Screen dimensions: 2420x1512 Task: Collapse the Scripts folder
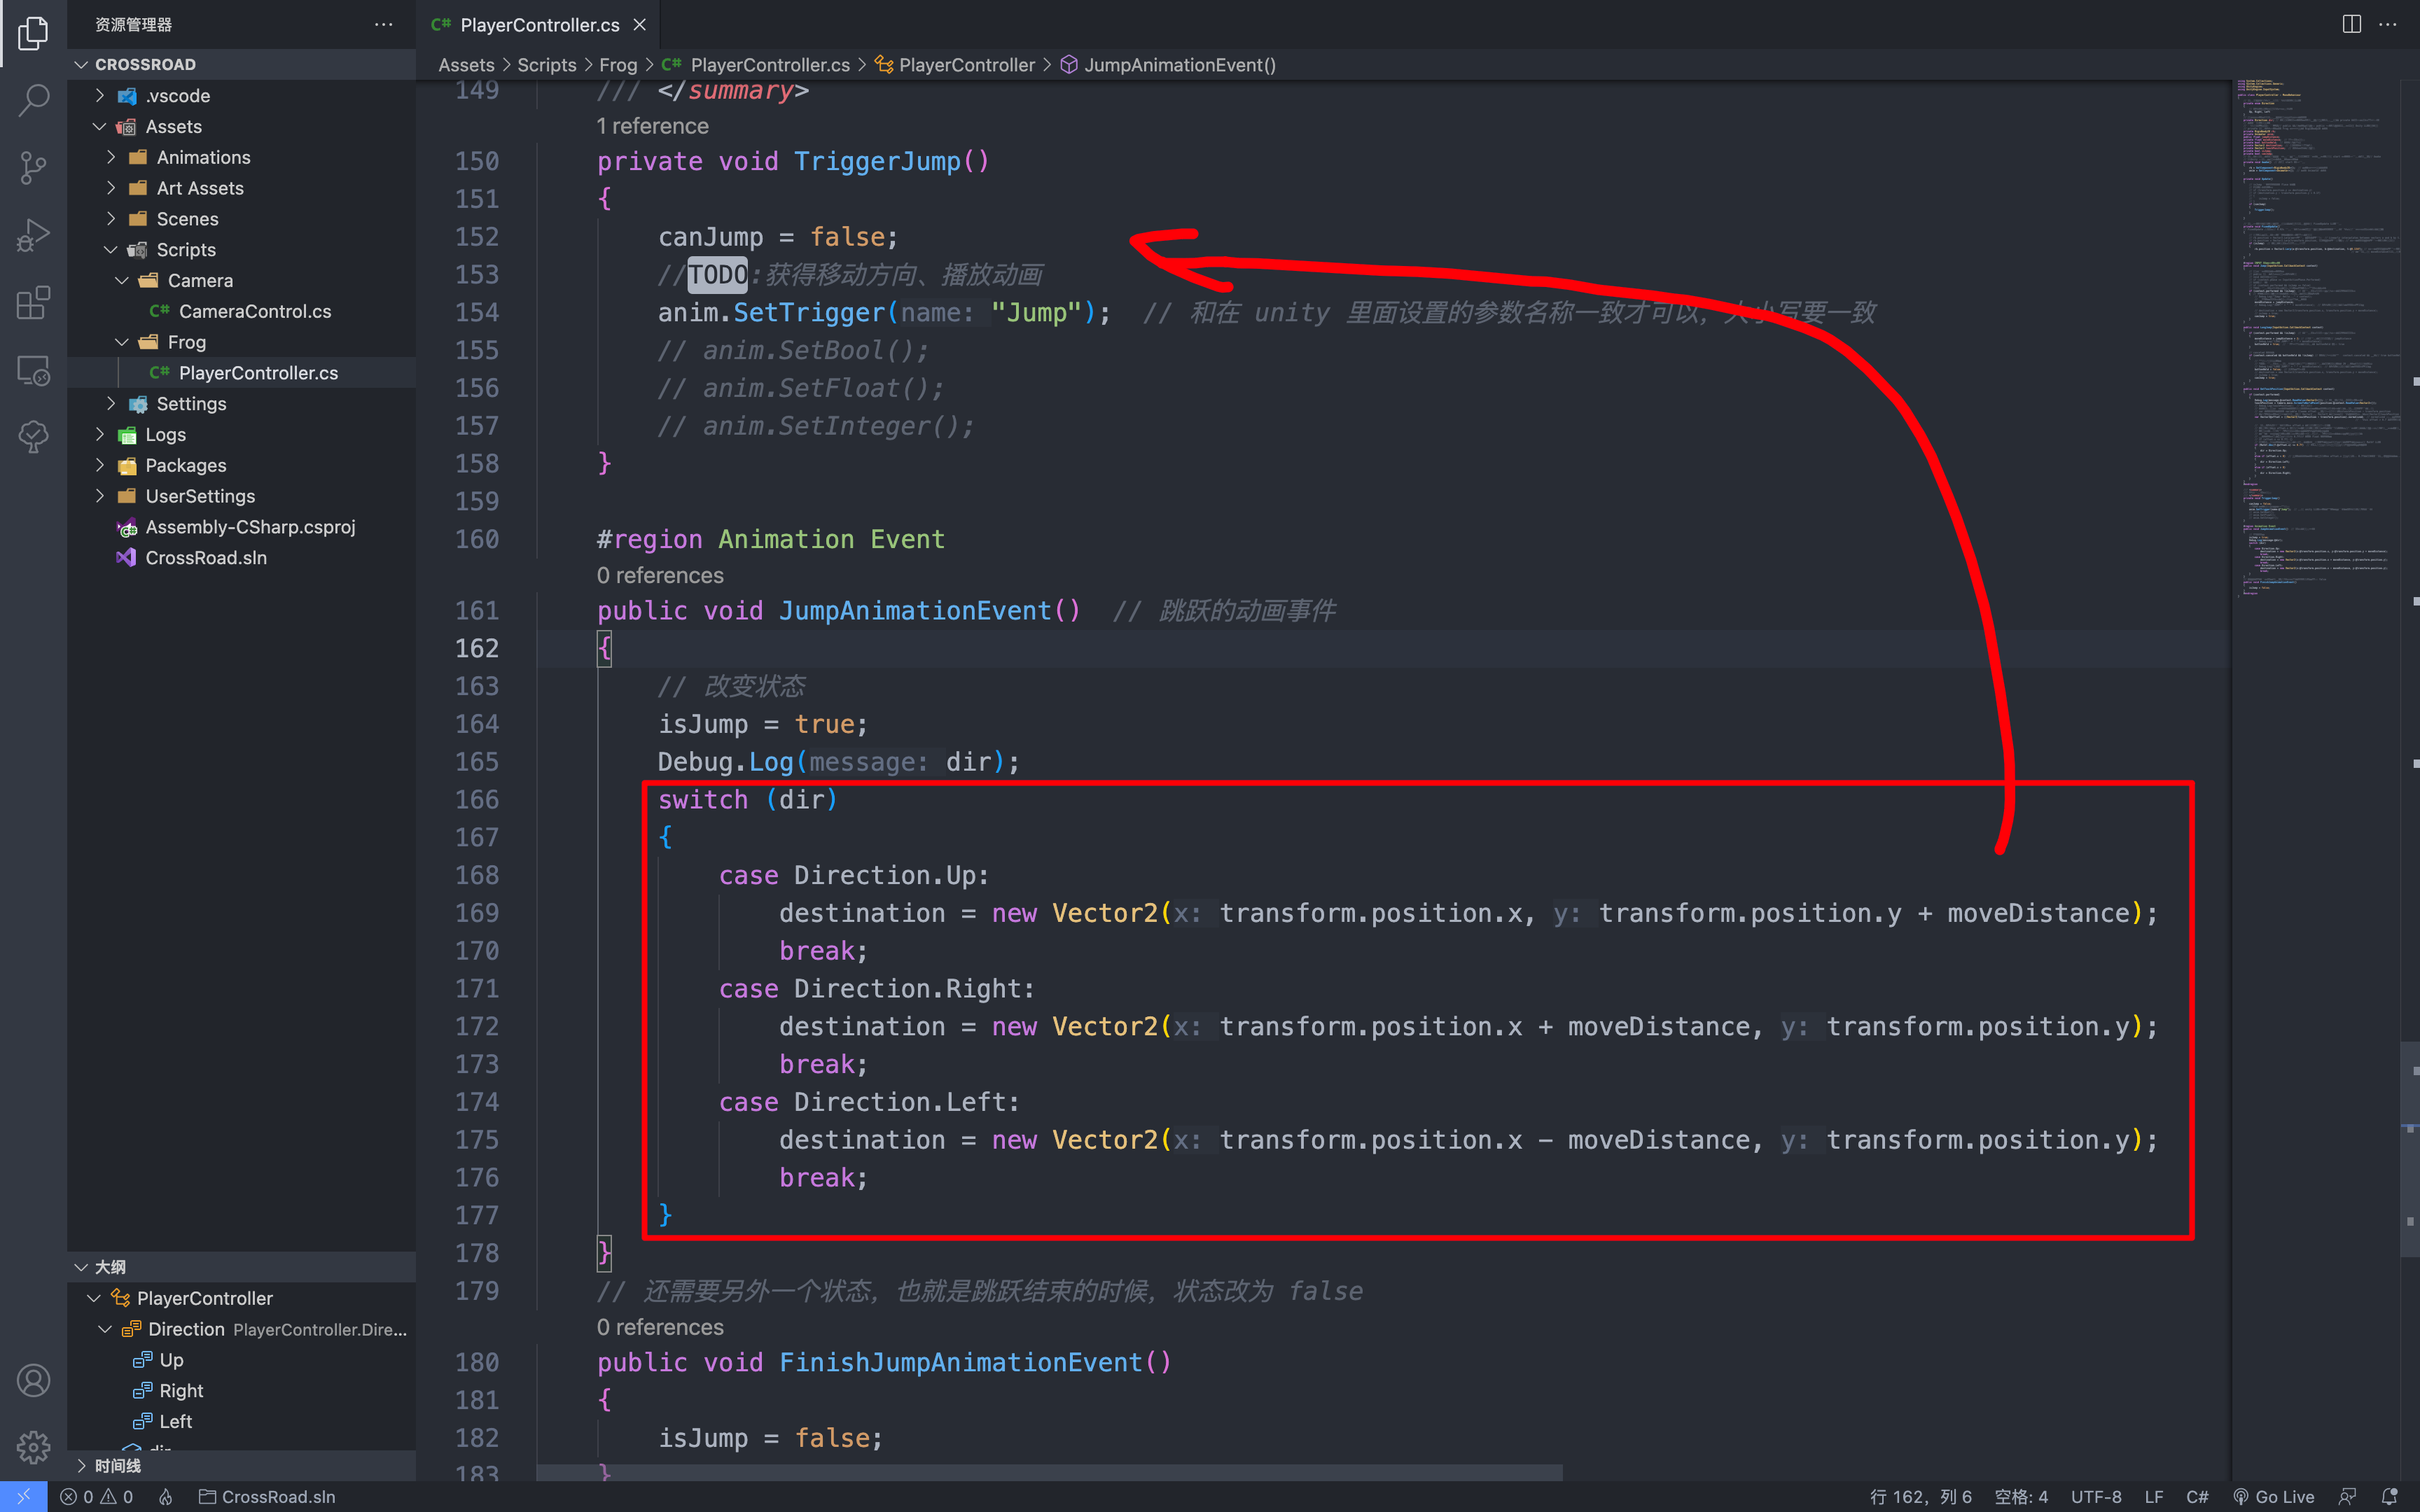point(241,250)
